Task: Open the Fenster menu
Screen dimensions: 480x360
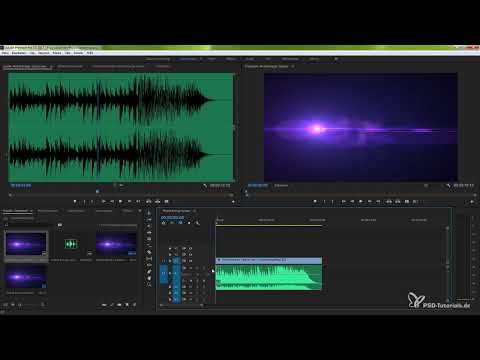Action: 78,53
